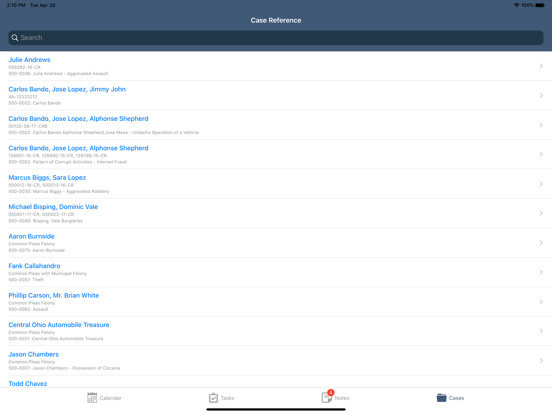Open Carlos Bando, Jose Lopez, Jimmy John case
Screen dimensions: 552x414
point(67,89)
